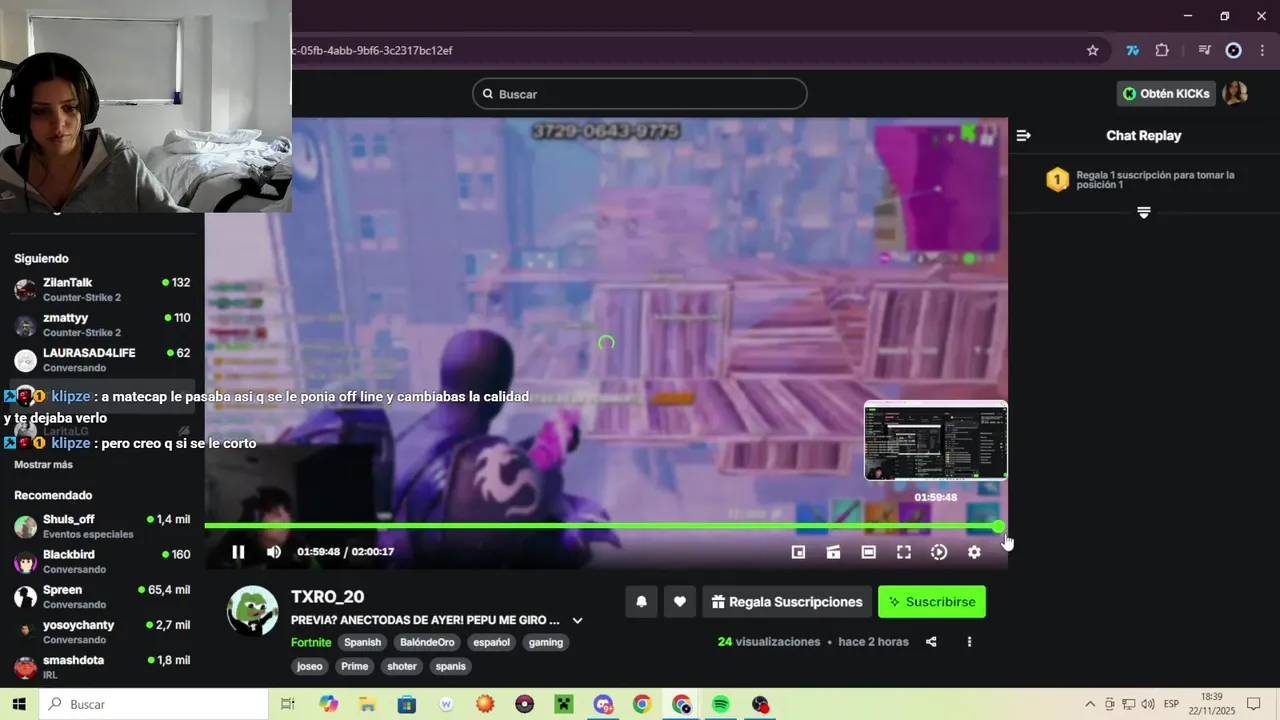The height and width of the screenshot is (720, 1280).
Task: Open Chrome three-dot menu
Action: coord(1262,50)
